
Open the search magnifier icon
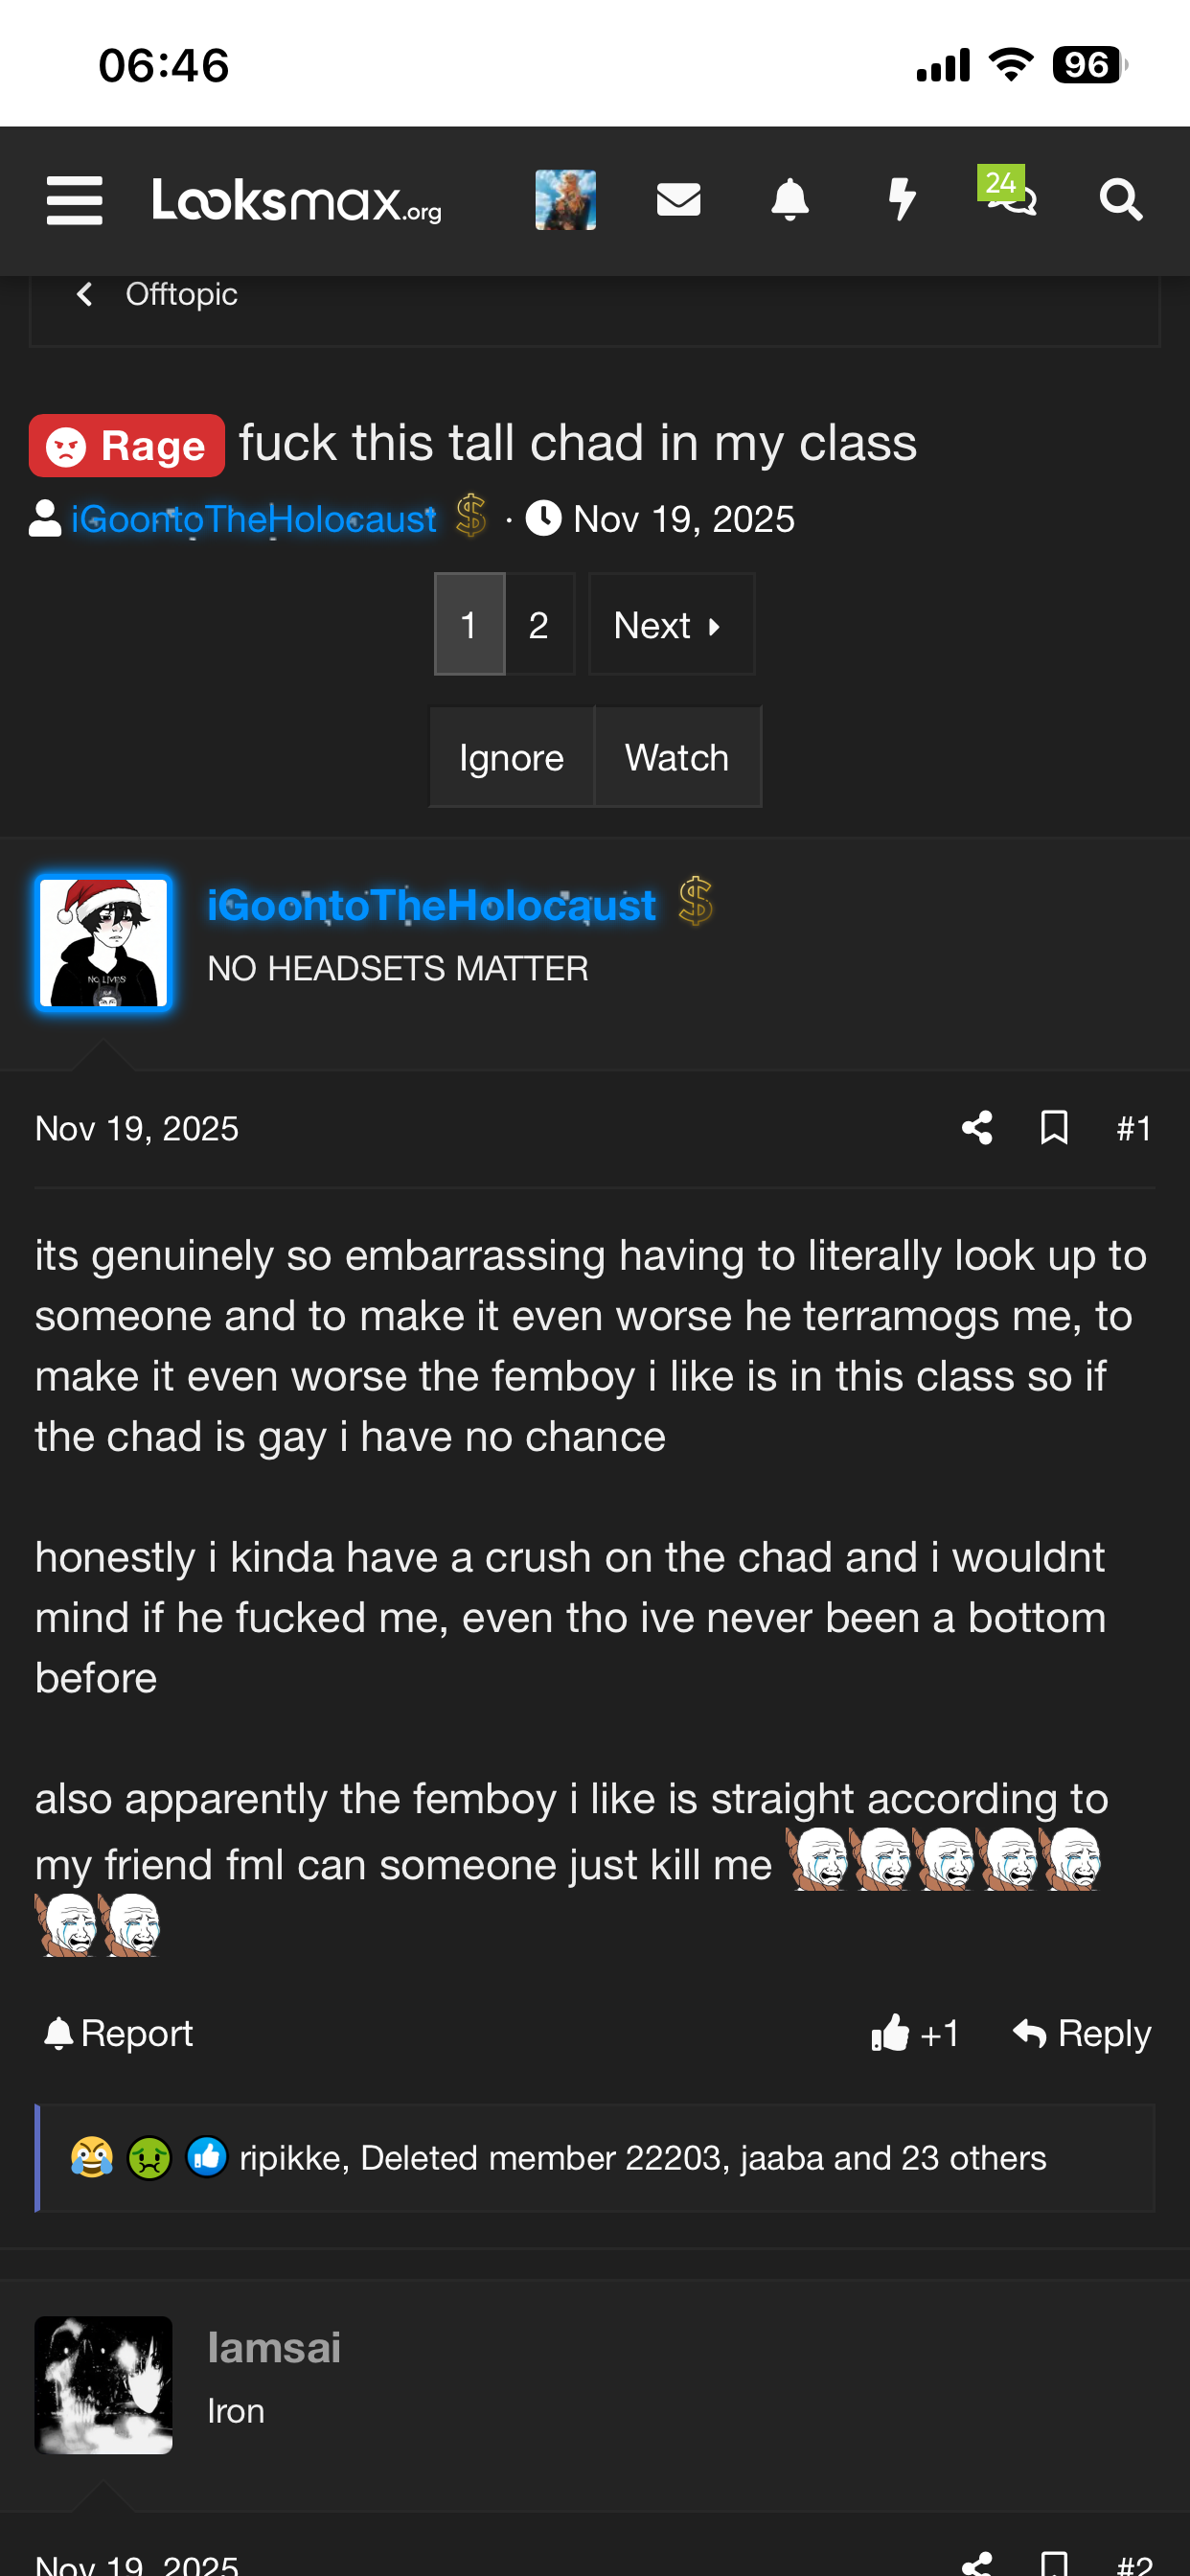[x=1121, y=200]
